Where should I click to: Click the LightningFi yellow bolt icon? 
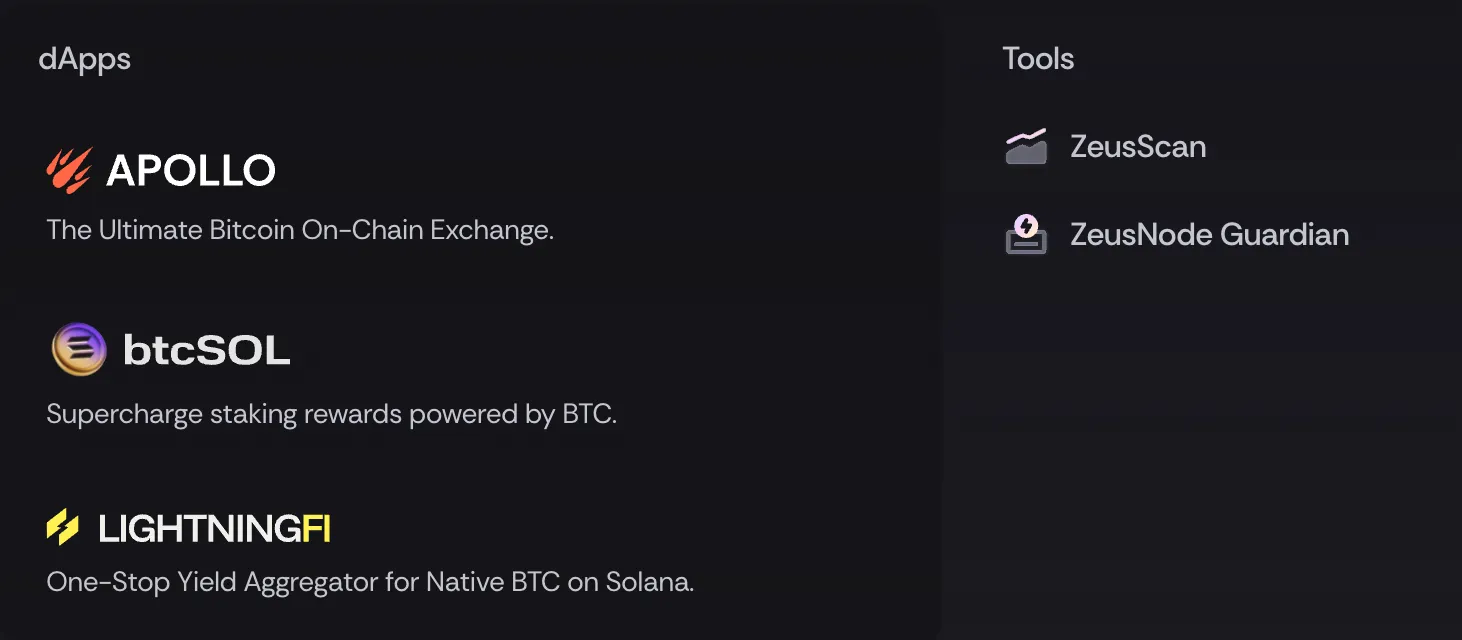(x=63, y=527)
